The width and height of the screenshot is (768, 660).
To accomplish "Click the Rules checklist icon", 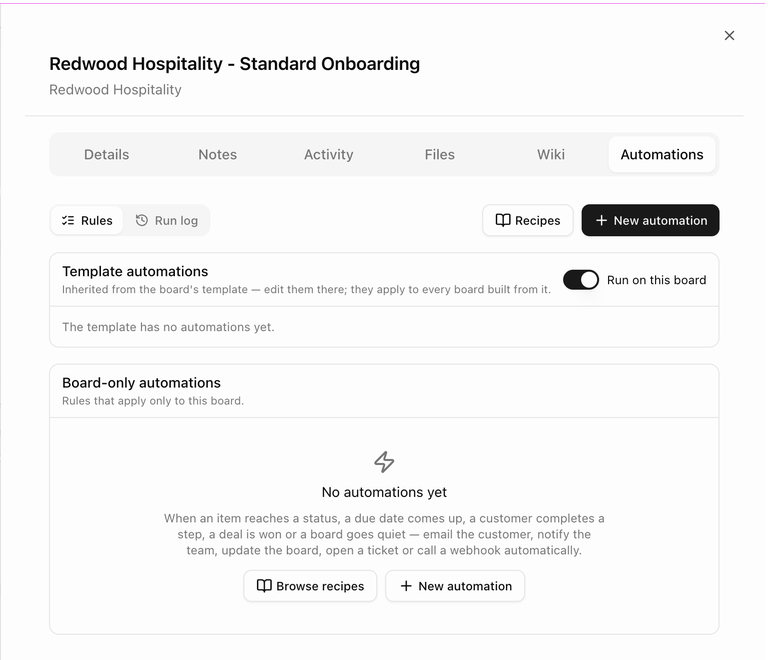I will 68,220.
